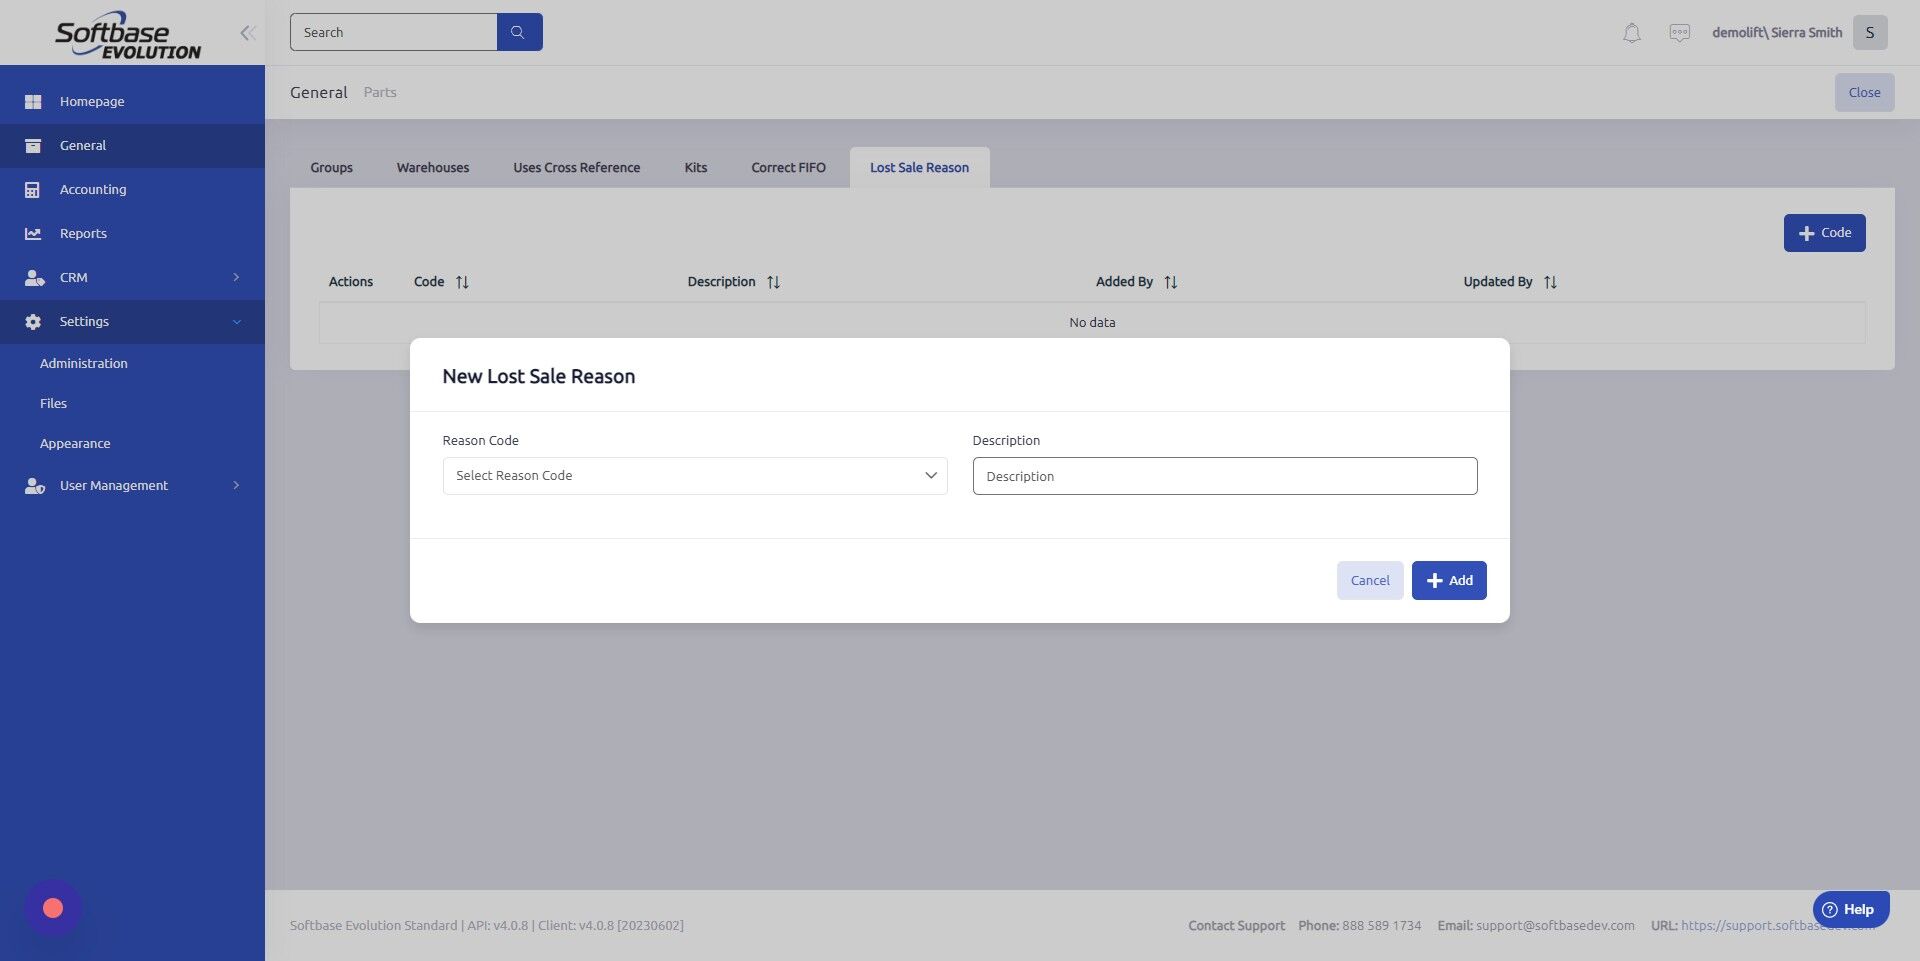Toggle sorting on the Description column
Image resolution: width=1920 pixels, height=961 pixels.
coord(773,281)
